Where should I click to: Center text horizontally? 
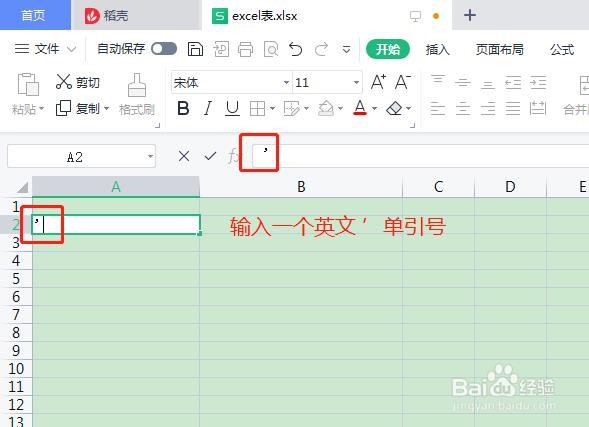(463, 109)
